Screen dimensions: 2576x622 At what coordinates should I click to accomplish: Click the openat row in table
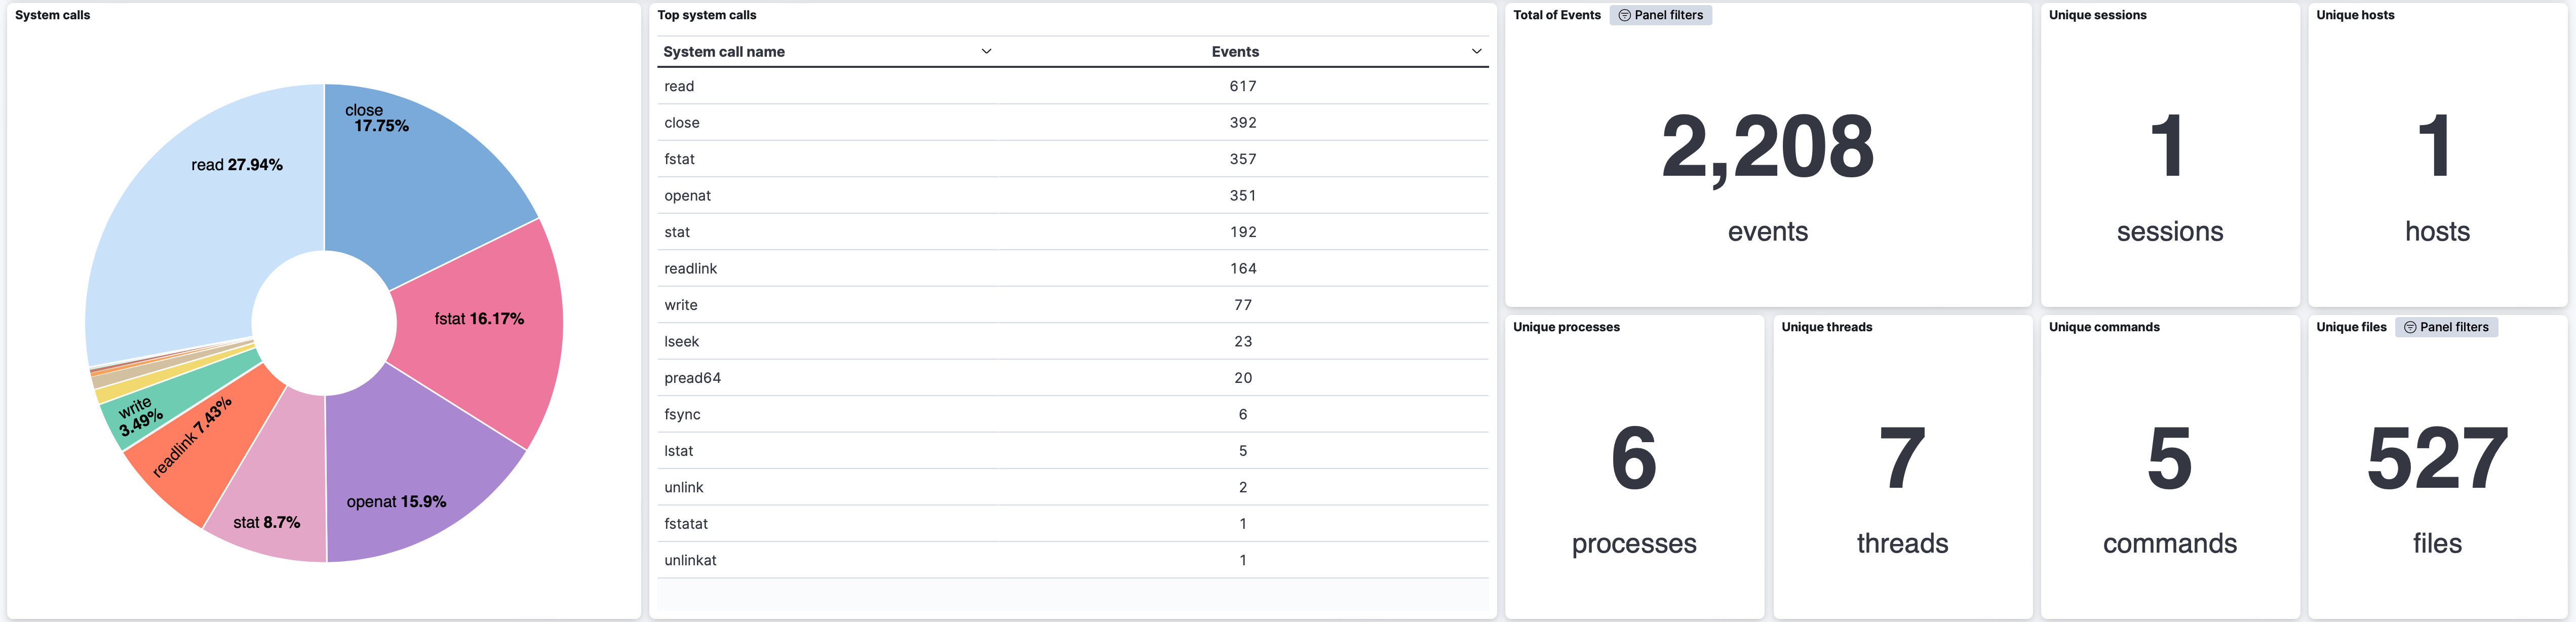pyautogui.click(x=1073, y=195)
